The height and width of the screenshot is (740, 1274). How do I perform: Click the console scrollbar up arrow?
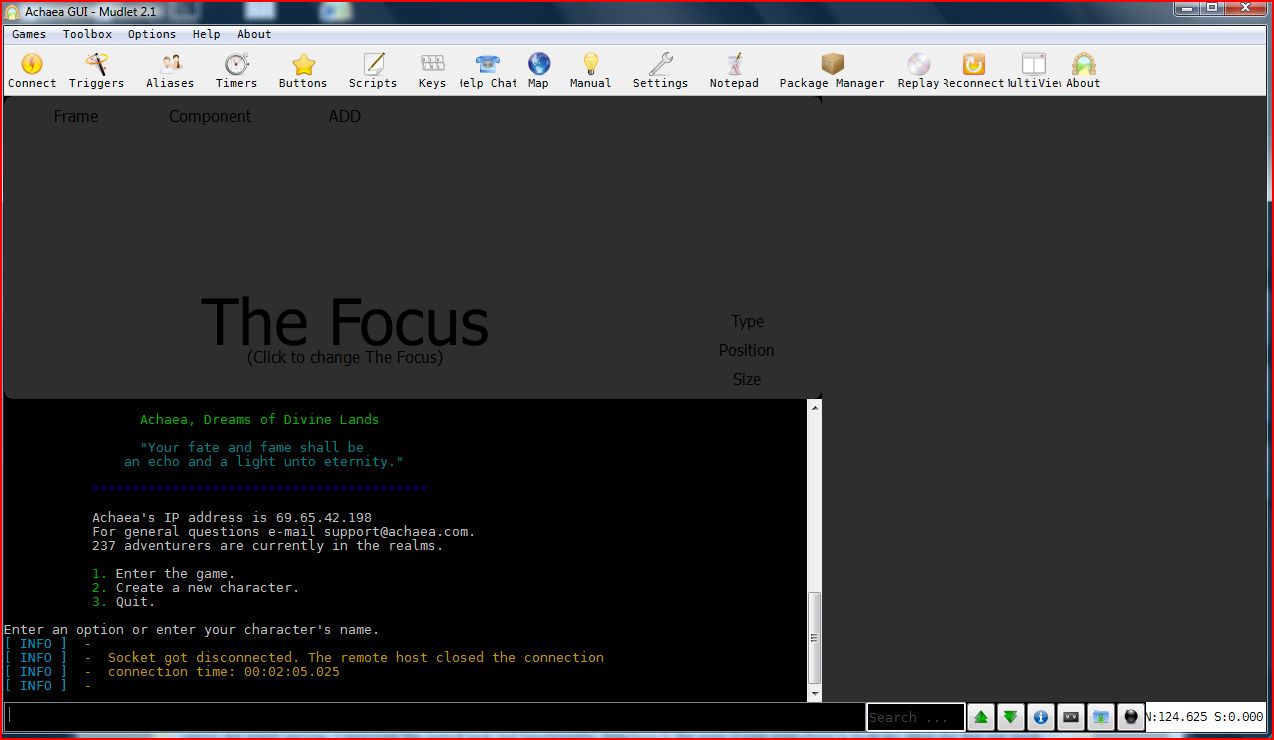tap(815, 407)
